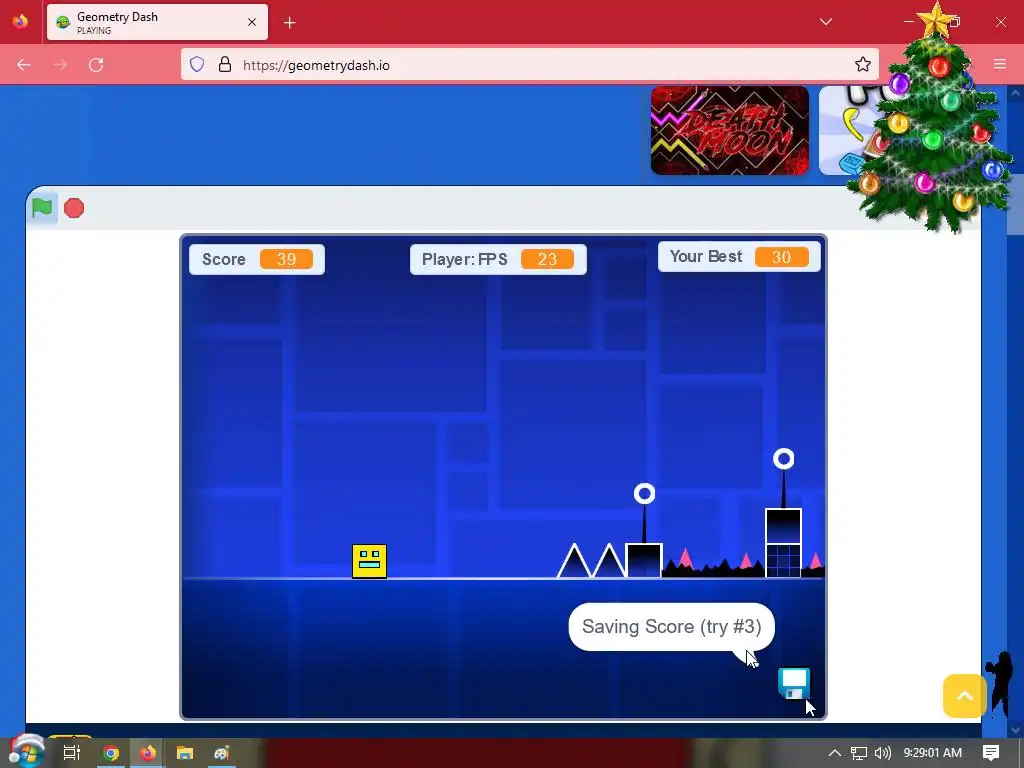Open the Firefox hamburger menu
This screenshot has width=1024, height=768.
click(1000, 64)
